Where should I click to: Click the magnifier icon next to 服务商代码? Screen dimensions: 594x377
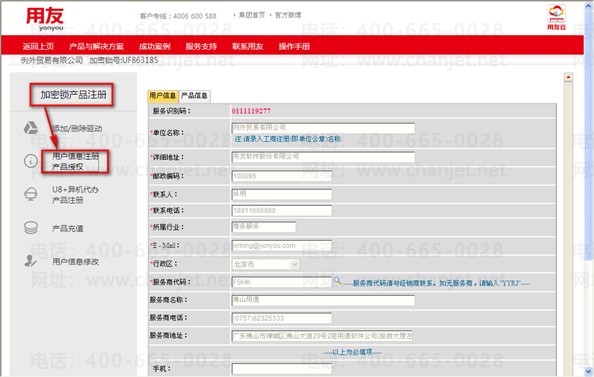coord(337,281)
